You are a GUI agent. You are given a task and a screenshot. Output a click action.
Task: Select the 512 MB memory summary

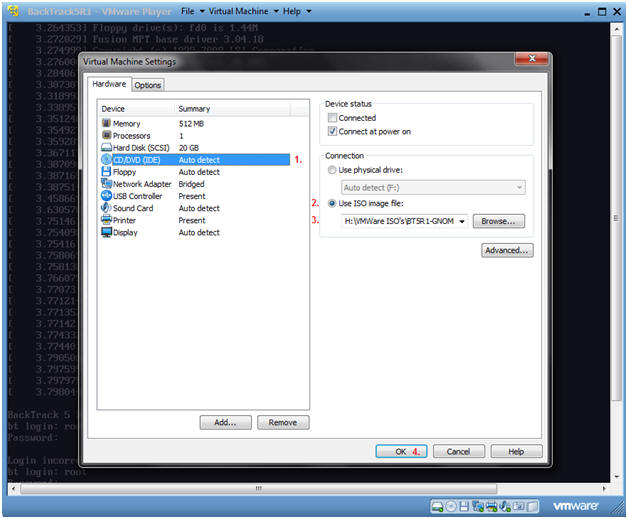[x=191, y=124]
